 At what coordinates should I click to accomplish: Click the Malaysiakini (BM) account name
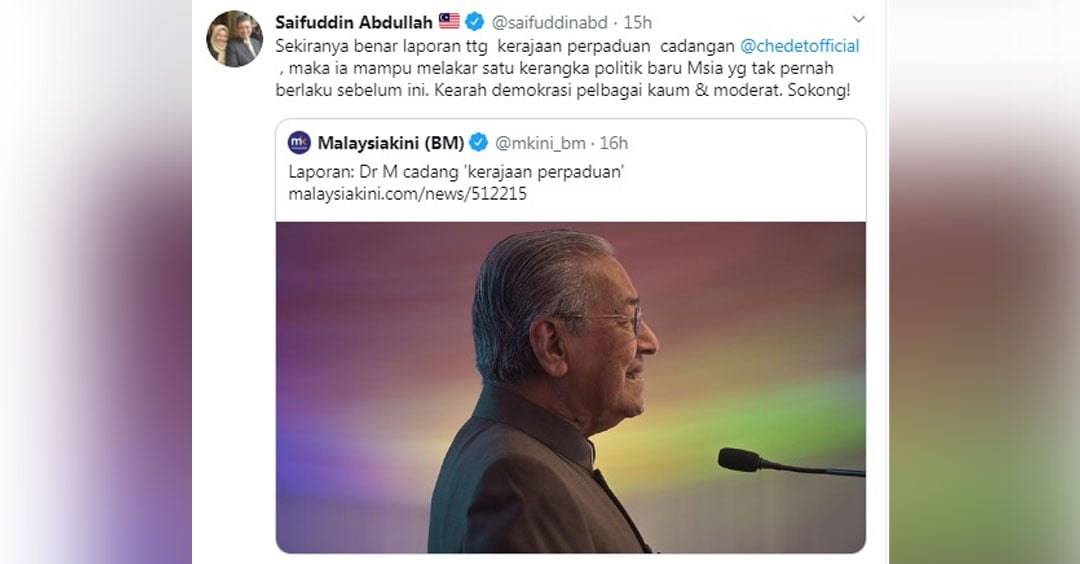tap(391, 143)
